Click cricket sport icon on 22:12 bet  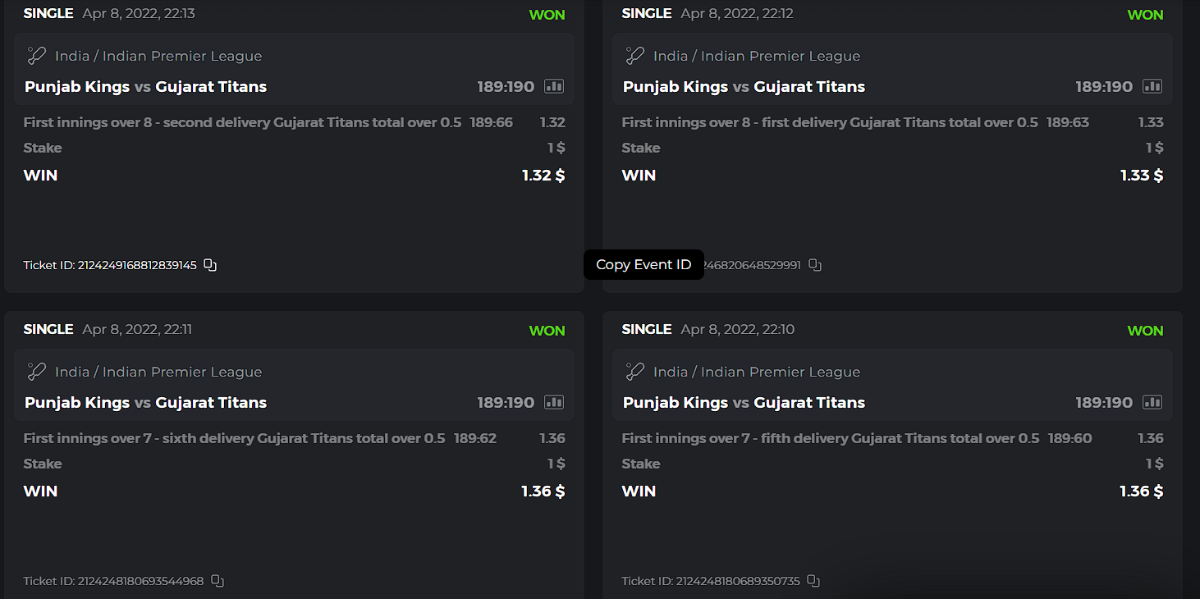[x=635, y=56]
